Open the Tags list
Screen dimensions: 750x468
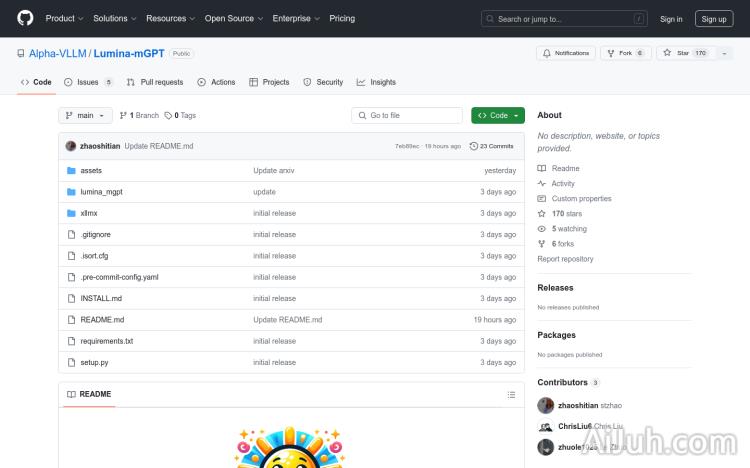180,115
